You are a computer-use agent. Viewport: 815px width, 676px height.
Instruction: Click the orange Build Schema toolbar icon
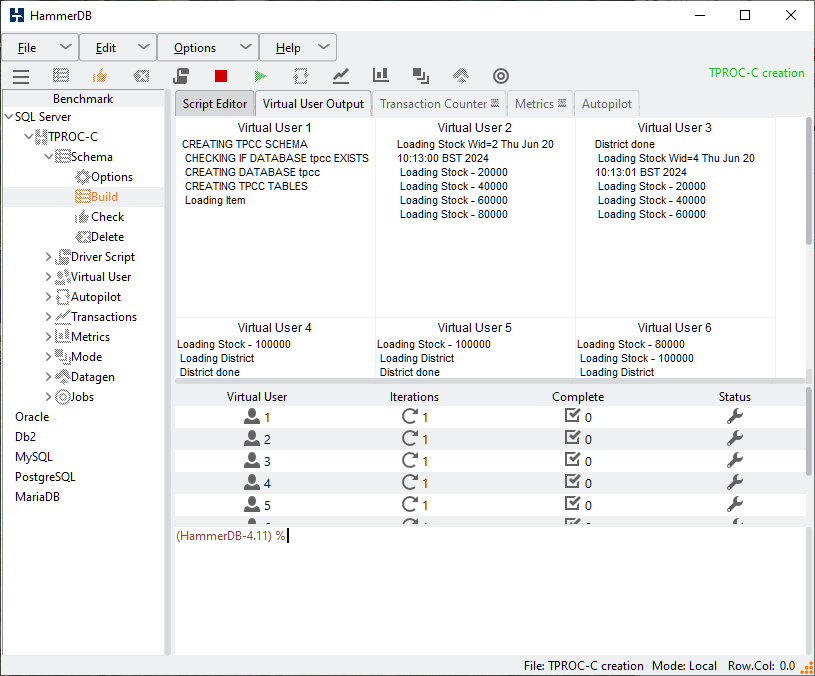pyautogui.click(x=100, y=76)
